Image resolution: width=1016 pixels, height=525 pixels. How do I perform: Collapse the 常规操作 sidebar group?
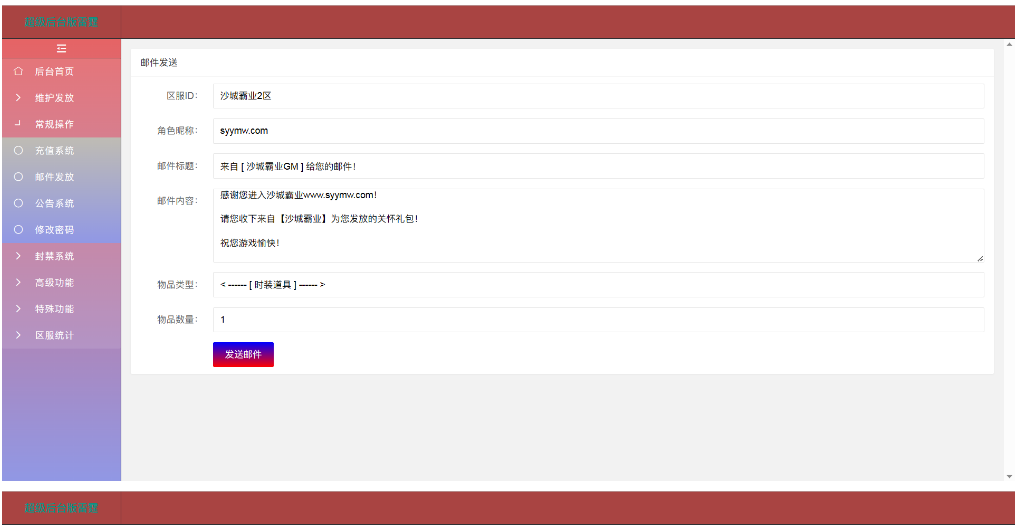(54, 125)
